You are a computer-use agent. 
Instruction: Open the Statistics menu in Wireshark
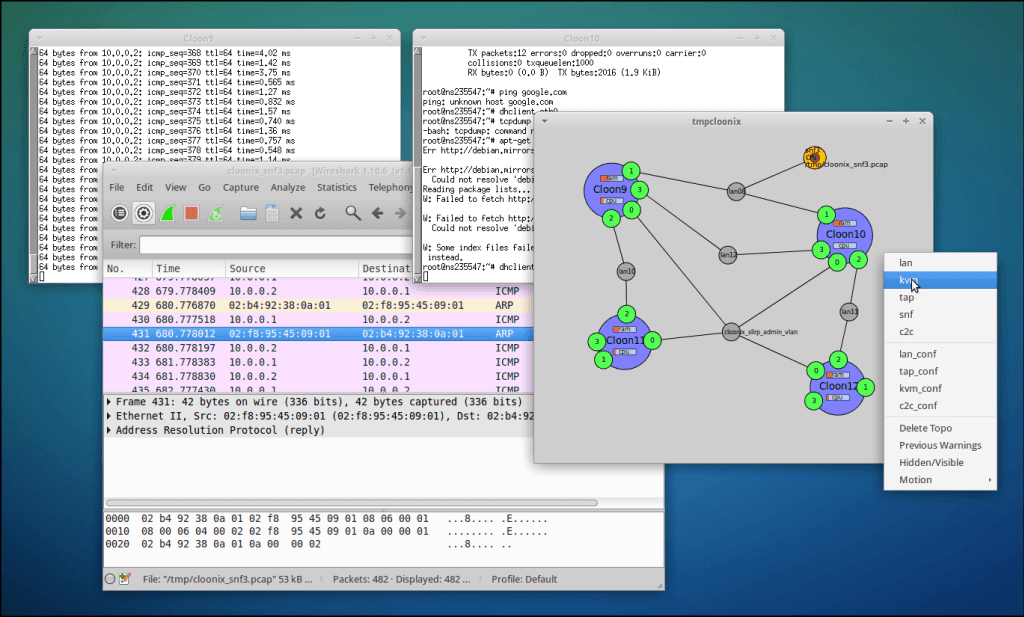(x=336, y=187)
